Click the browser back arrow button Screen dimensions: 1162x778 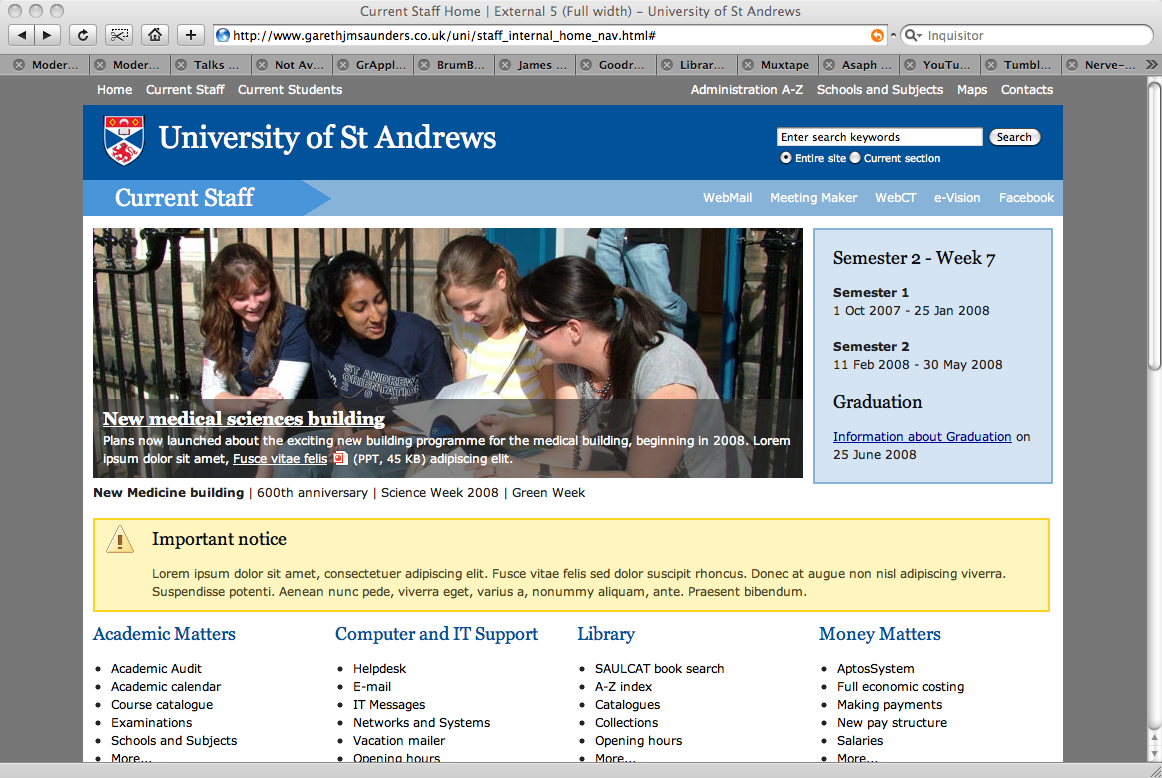point(22,35)
